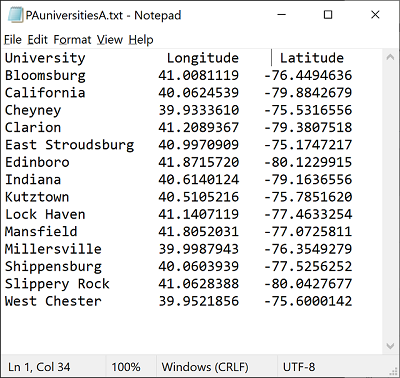This screenshot has height=378, width=400.
Task: Click value 40.6140124
Action: click(x=199, y=179)
